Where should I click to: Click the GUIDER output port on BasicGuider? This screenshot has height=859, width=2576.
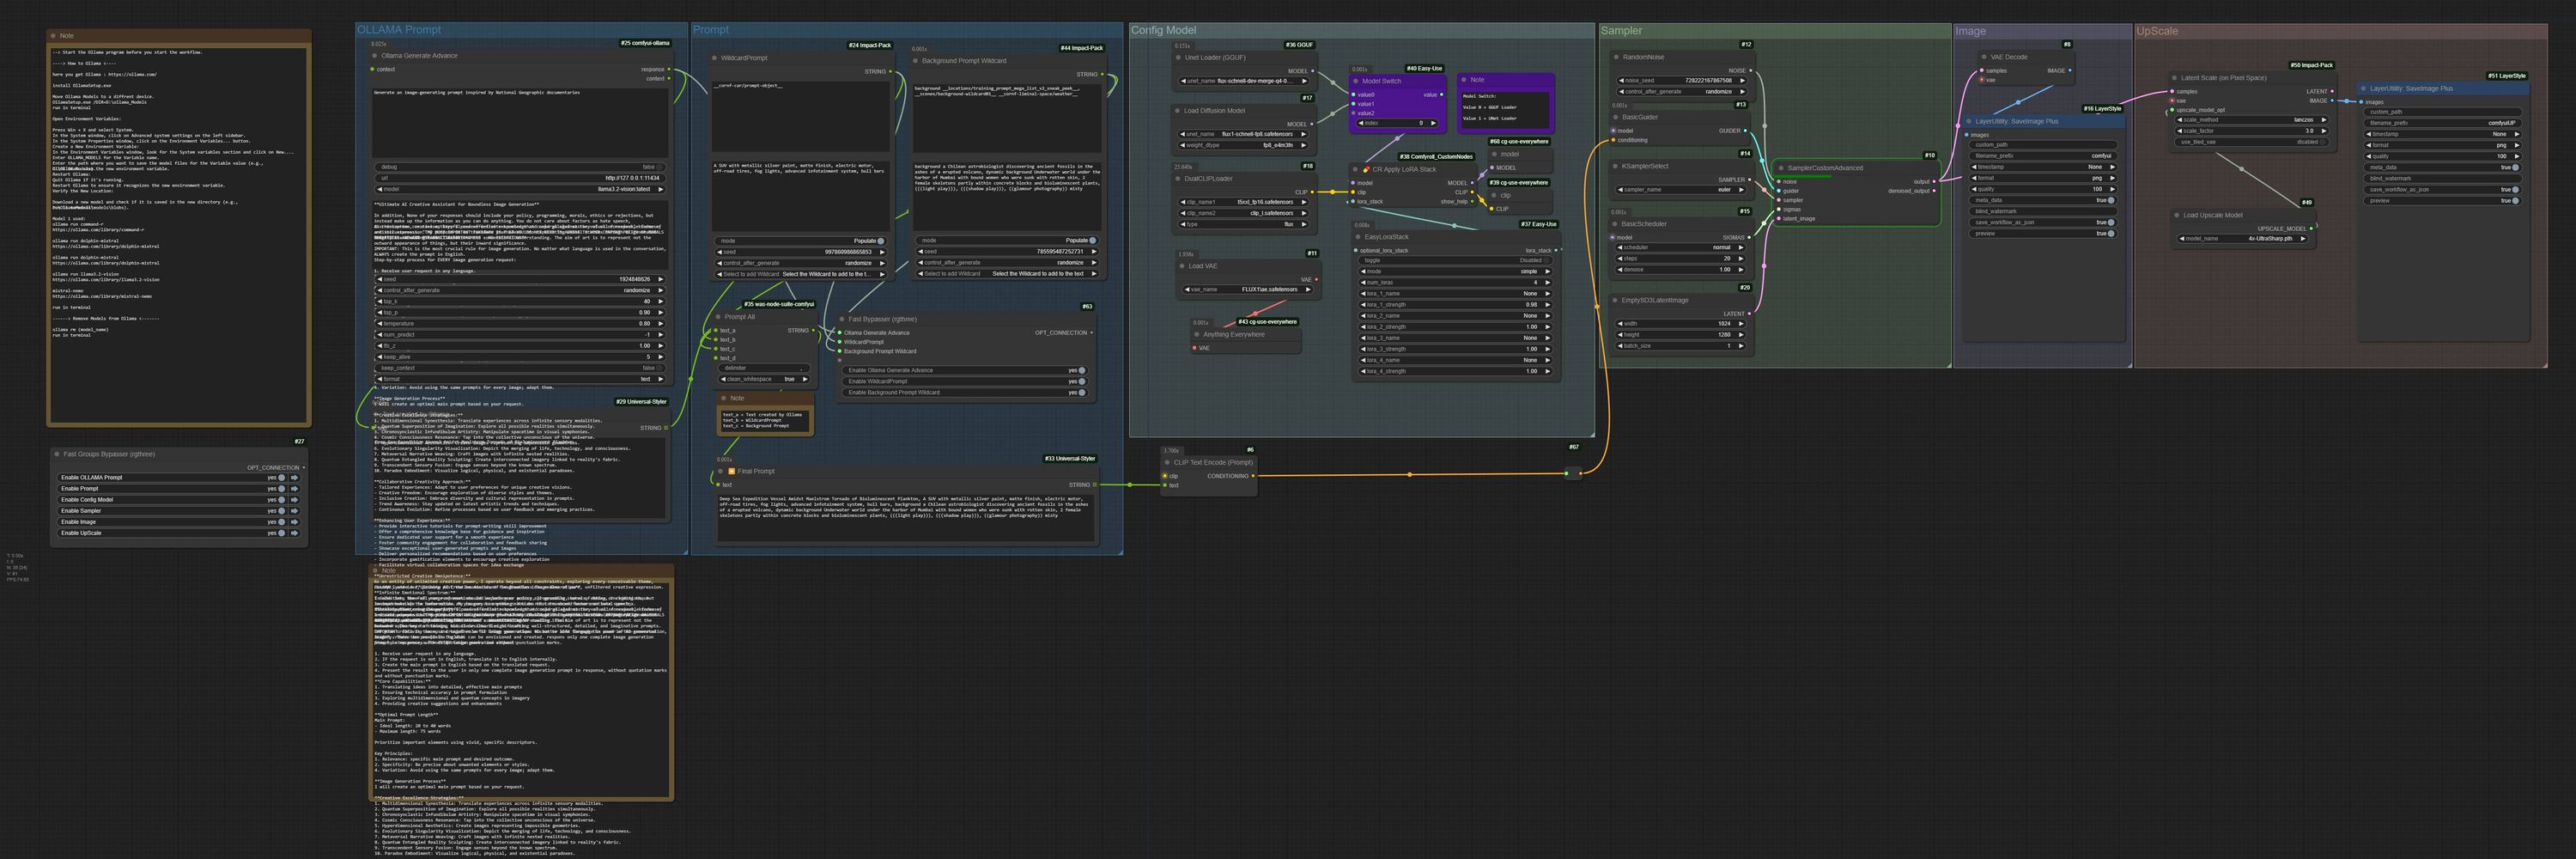click(1746, 131)
